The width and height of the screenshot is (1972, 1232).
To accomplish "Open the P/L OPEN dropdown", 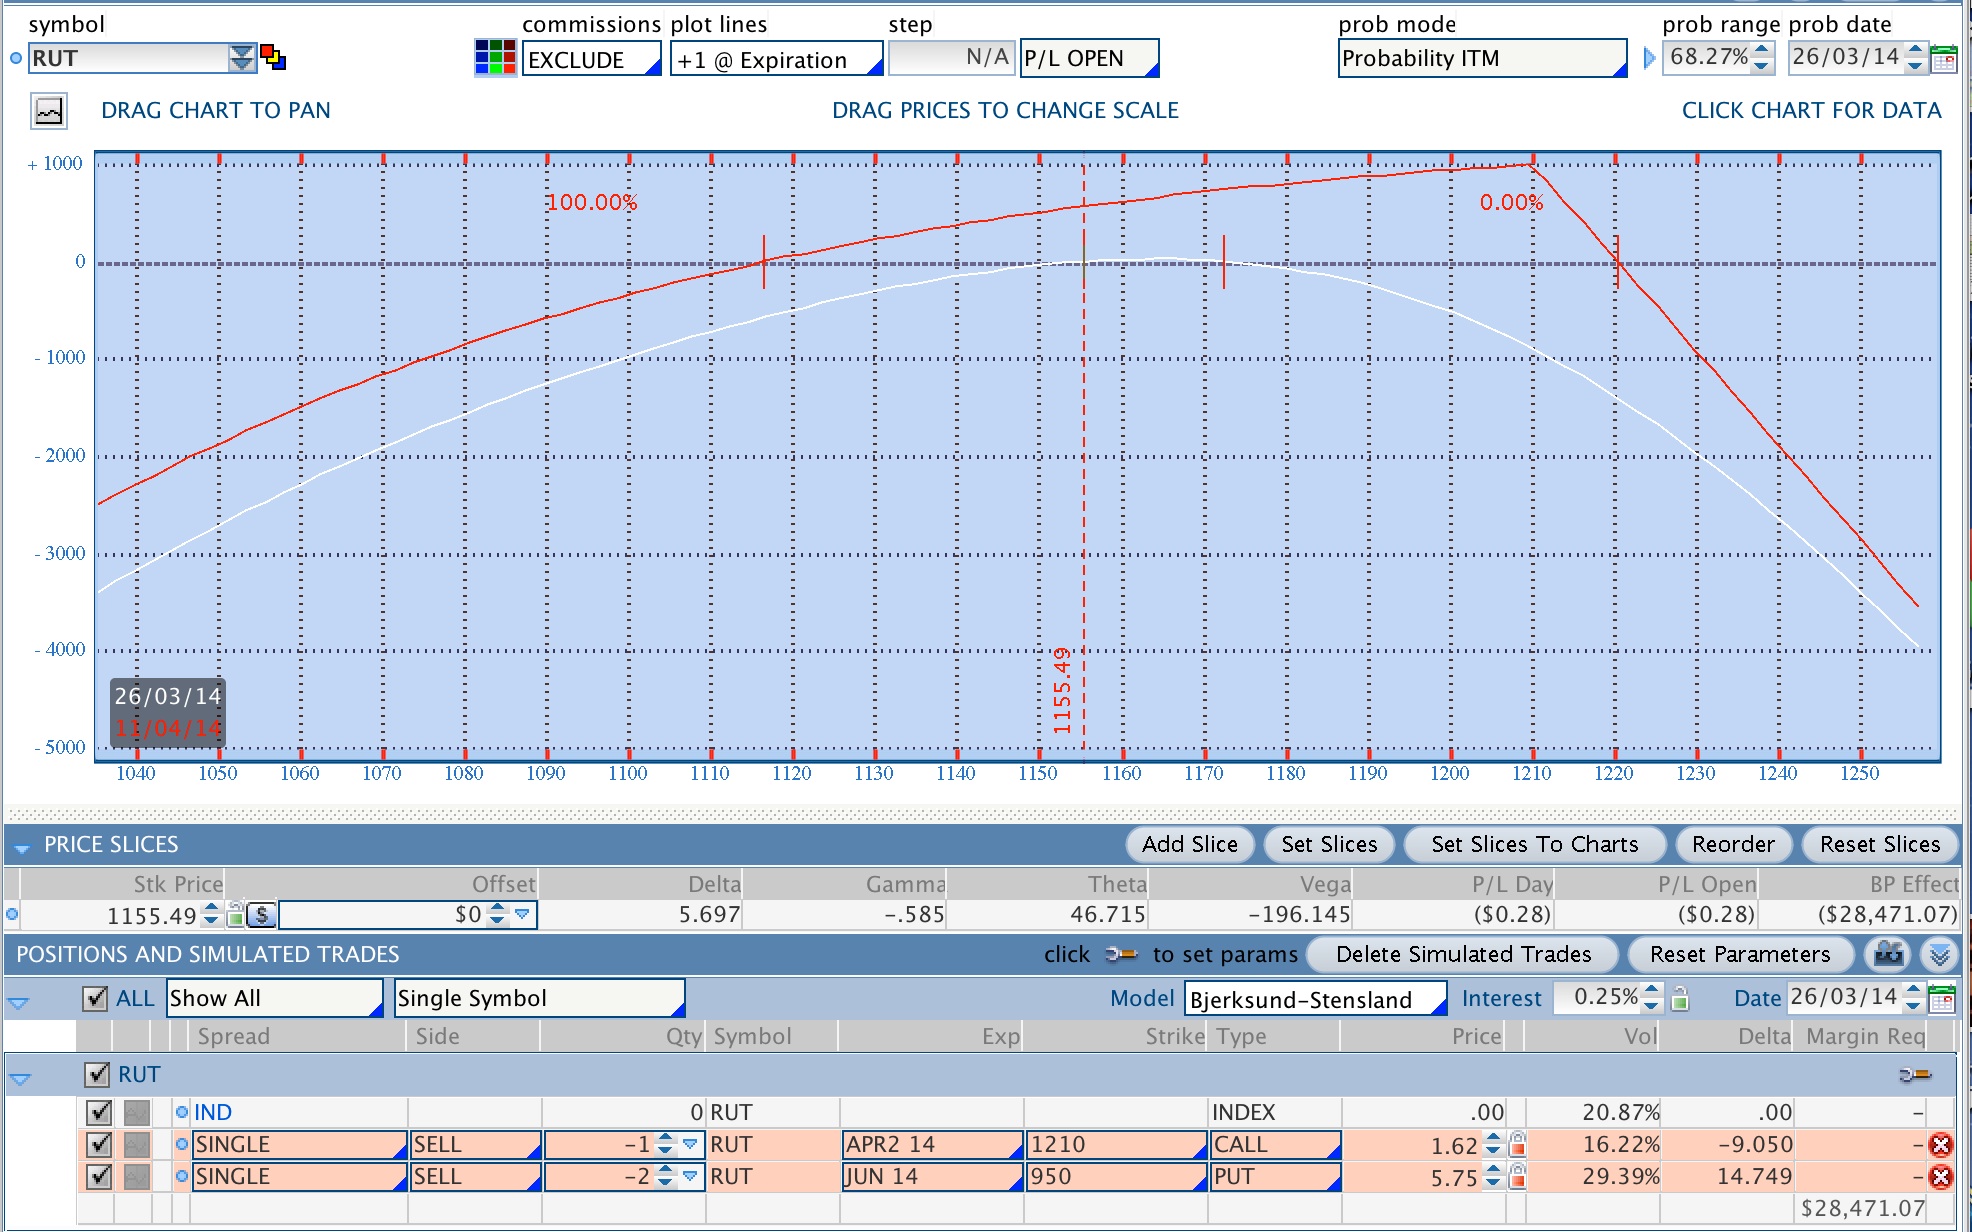I will click(1090, 58).
